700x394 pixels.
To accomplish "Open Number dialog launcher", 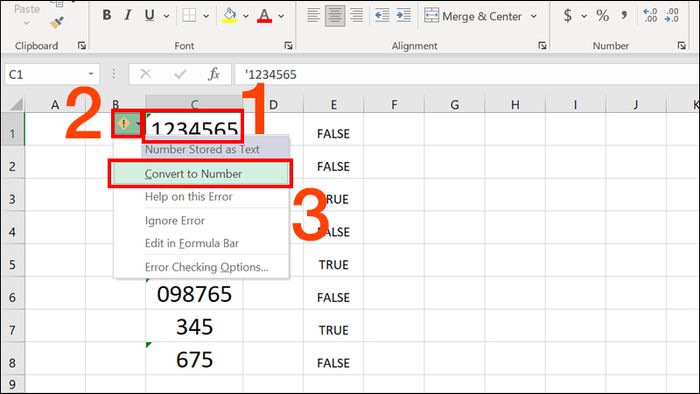I will click(681, 46).
